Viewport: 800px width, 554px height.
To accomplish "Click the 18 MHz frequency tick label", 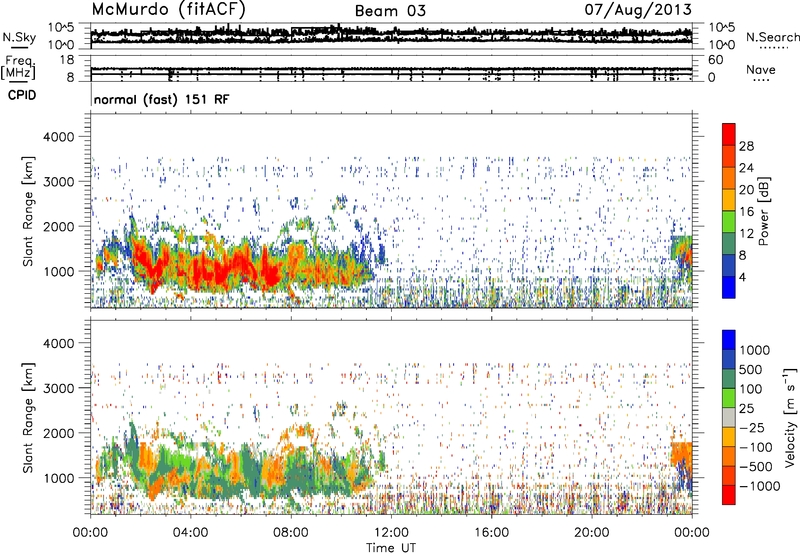I will click(67, 60).
